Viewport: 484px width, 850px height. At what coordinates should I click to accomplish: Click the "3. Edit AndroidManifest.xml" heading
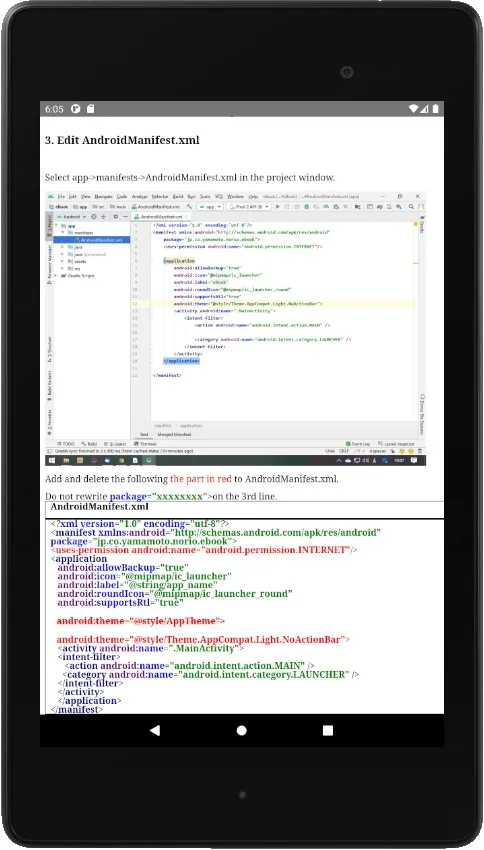point(122,140)
